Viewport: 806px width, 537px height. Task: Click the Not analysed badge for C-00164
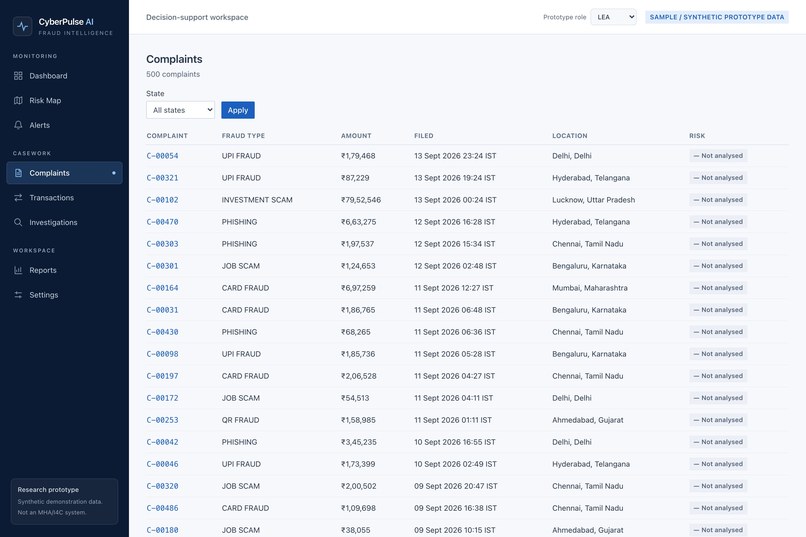pos(718,288)
